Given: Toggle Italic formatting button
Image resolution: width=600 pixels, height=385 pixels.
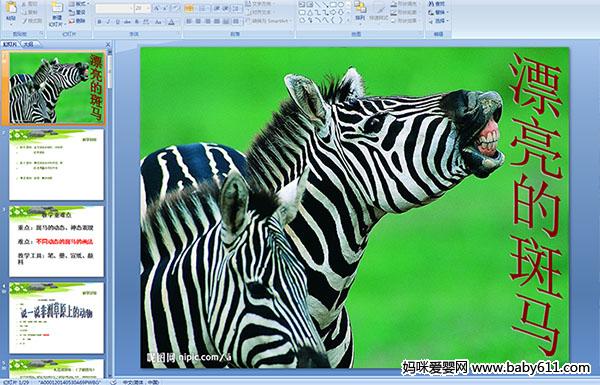Looking at the screenshot, I should coord(108,22).
